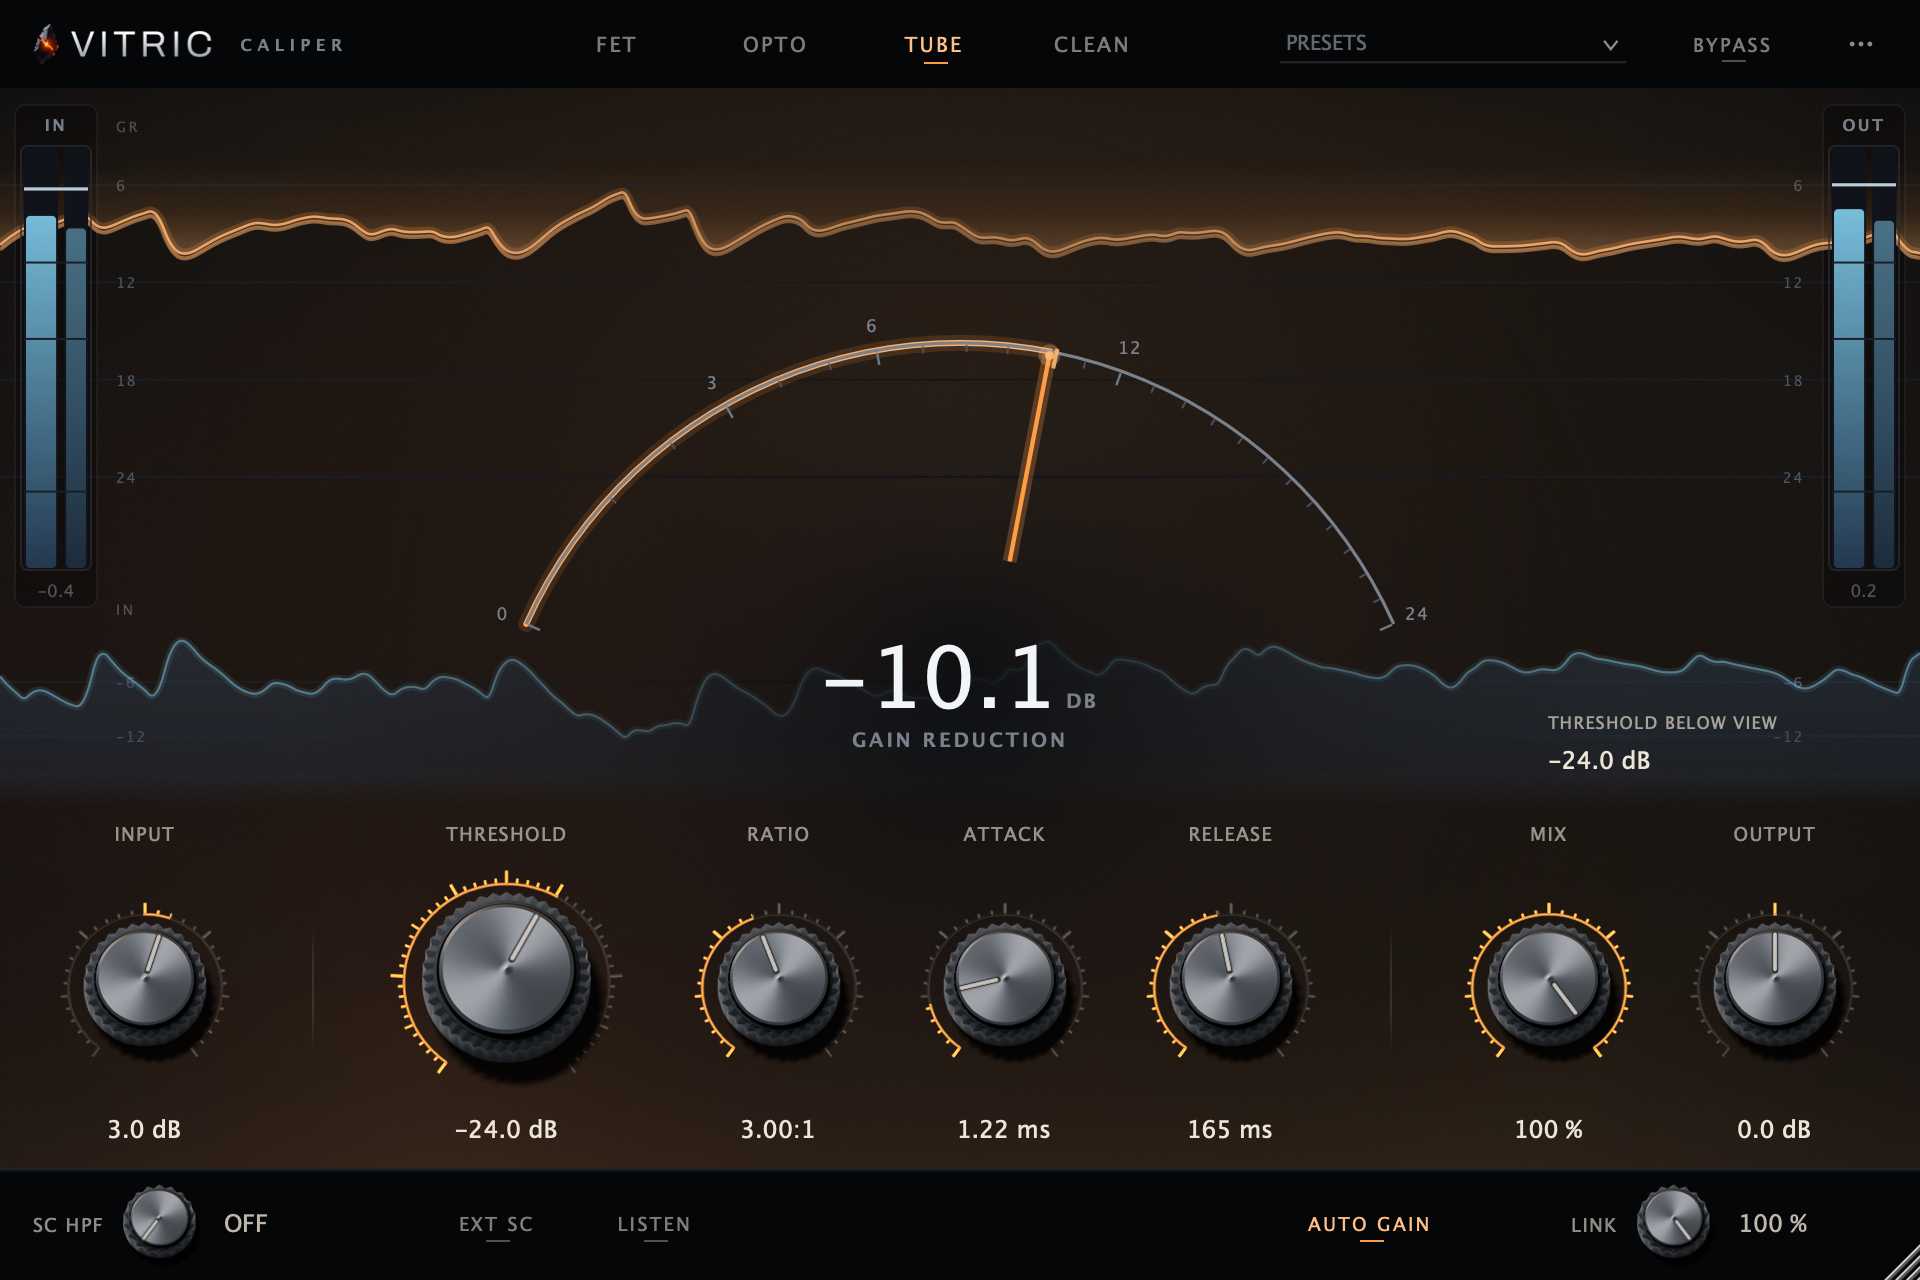Click the 3.00:1 ratio value
Viewport: 1920px width, 1280px height.
[x=778, y=1129]
